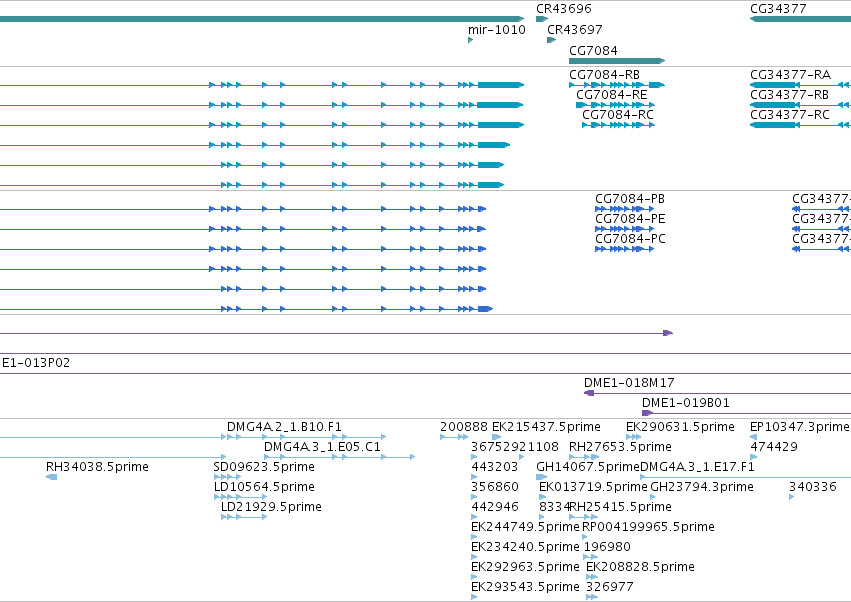Click the 326977 feature label

[x=609, y=588]
